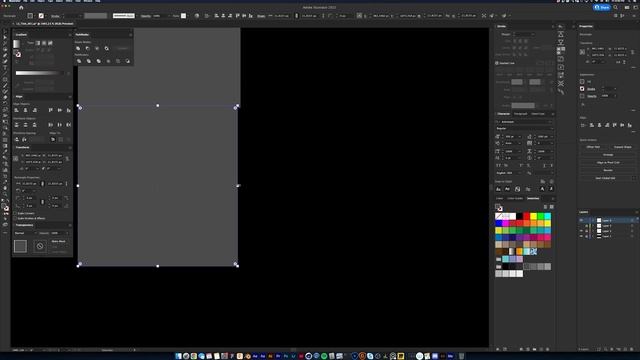Click the Stroke swatch in Properties Appearance

[582, 89]
